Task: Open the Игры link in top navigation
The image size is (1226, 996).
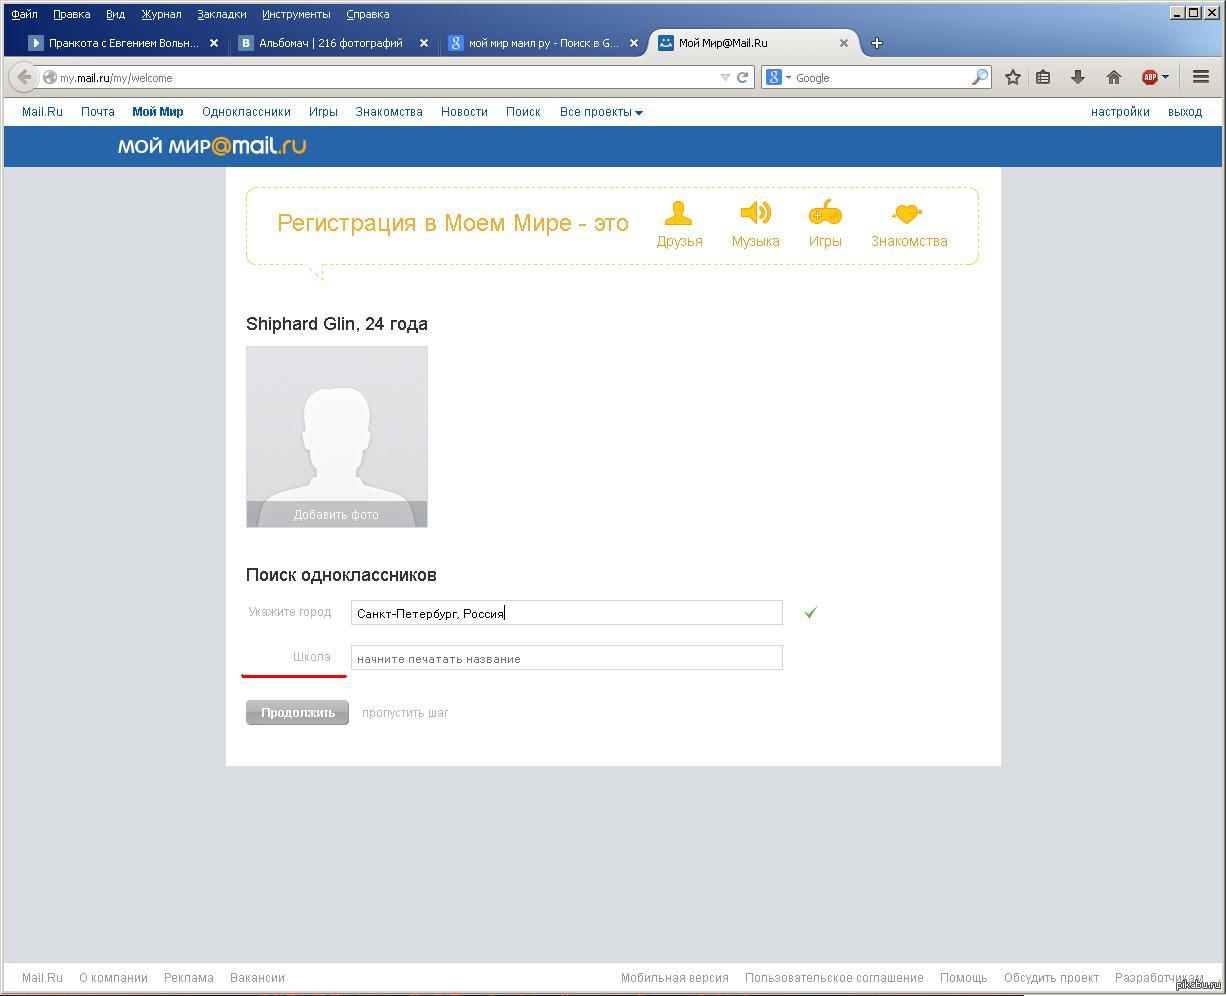Action: point(323,112)
